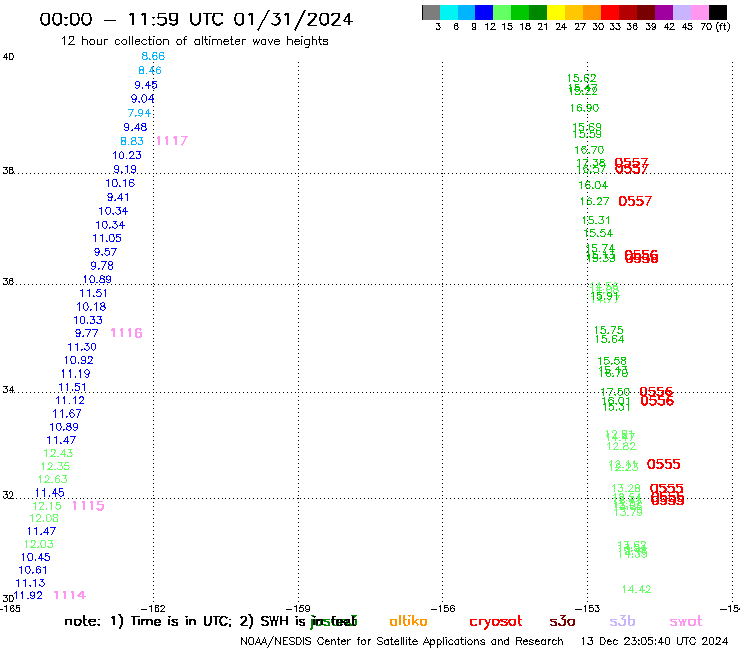
Task: Select the yellow swatch in the legend bar
Action: (556, 12)
